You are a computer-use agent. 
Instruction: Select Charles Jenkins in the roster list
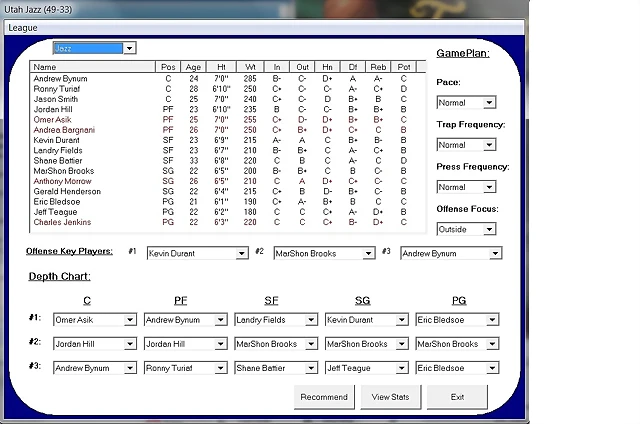(x=228, y=222)
